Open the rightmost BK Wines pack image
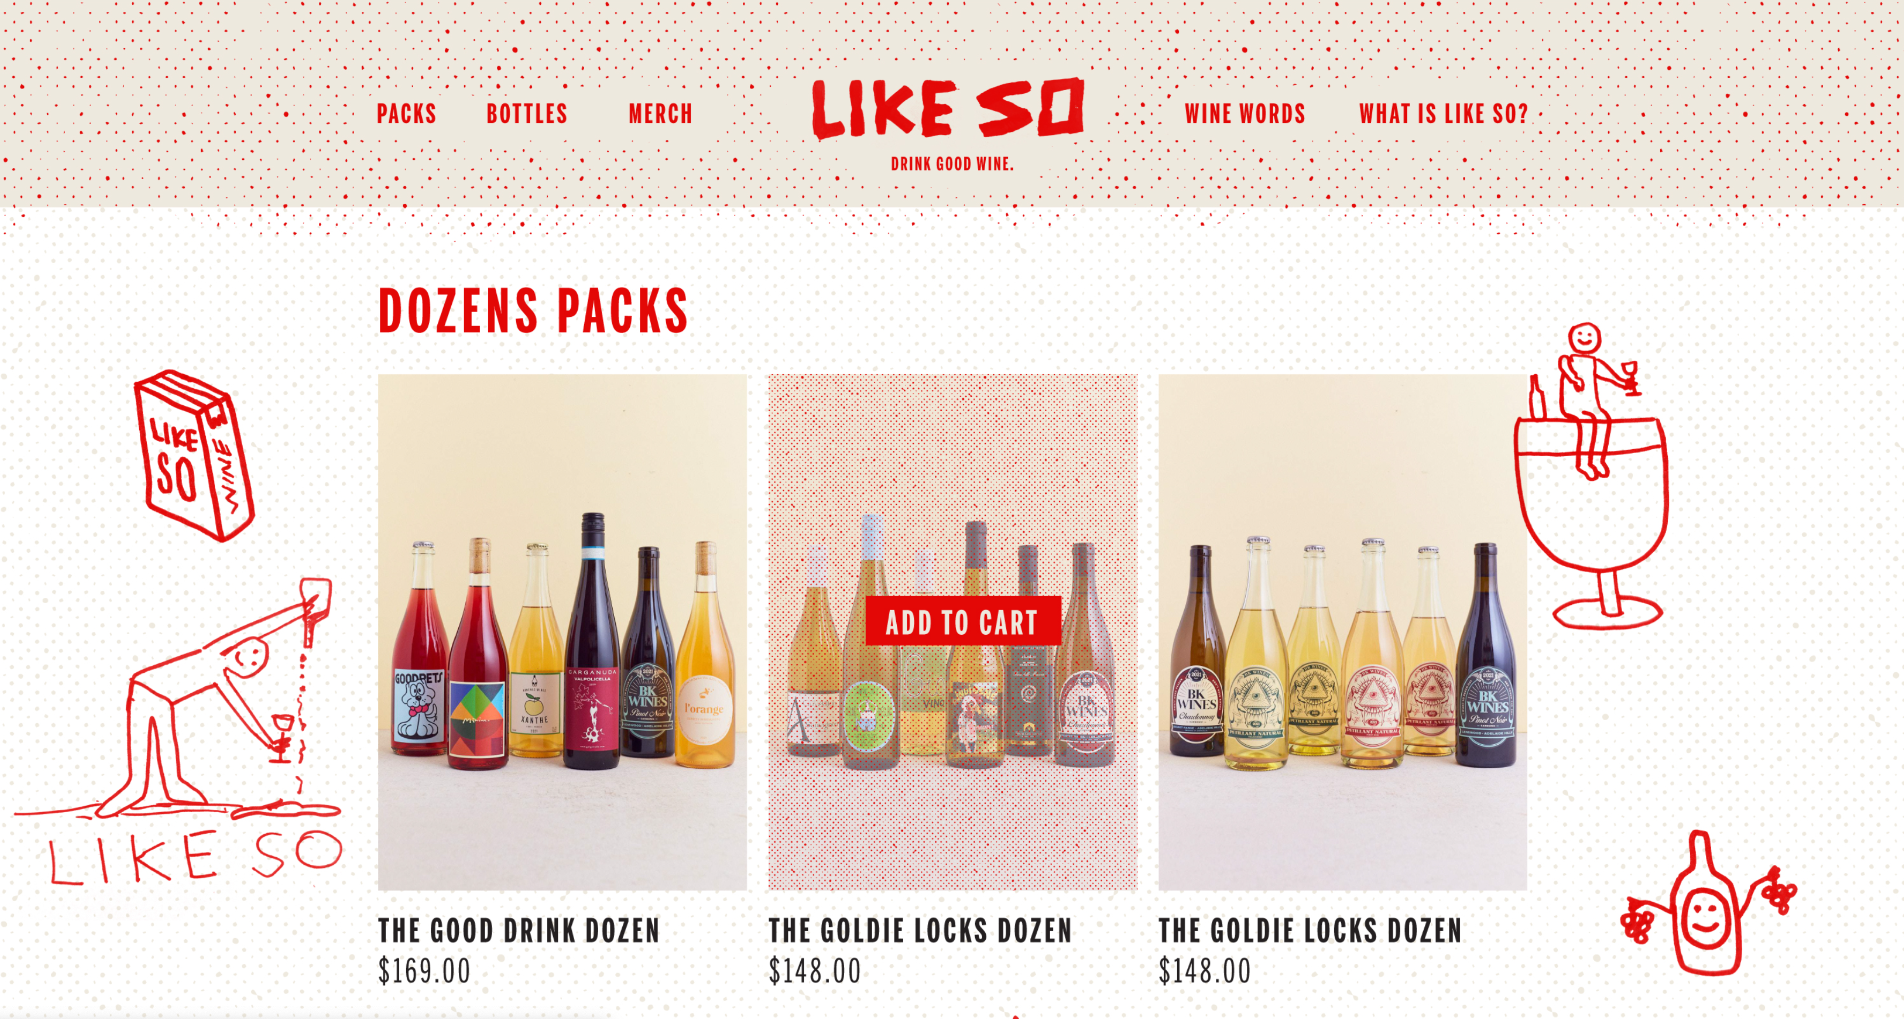1904x1019 pixels. tap(1342, 632)
